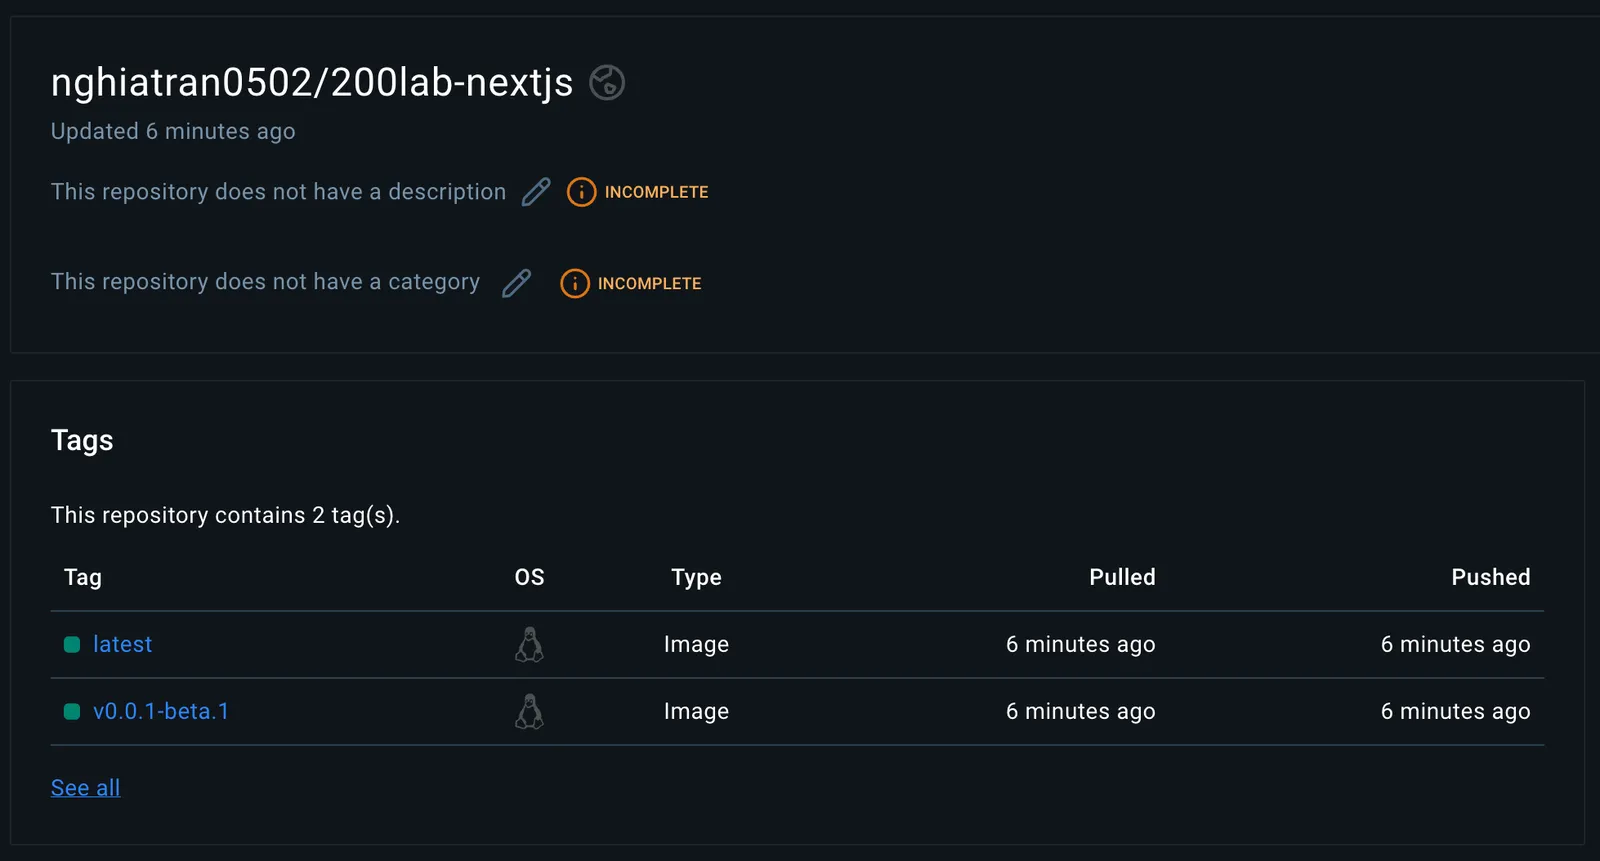Click the Pushed column header

[1491, 577]
